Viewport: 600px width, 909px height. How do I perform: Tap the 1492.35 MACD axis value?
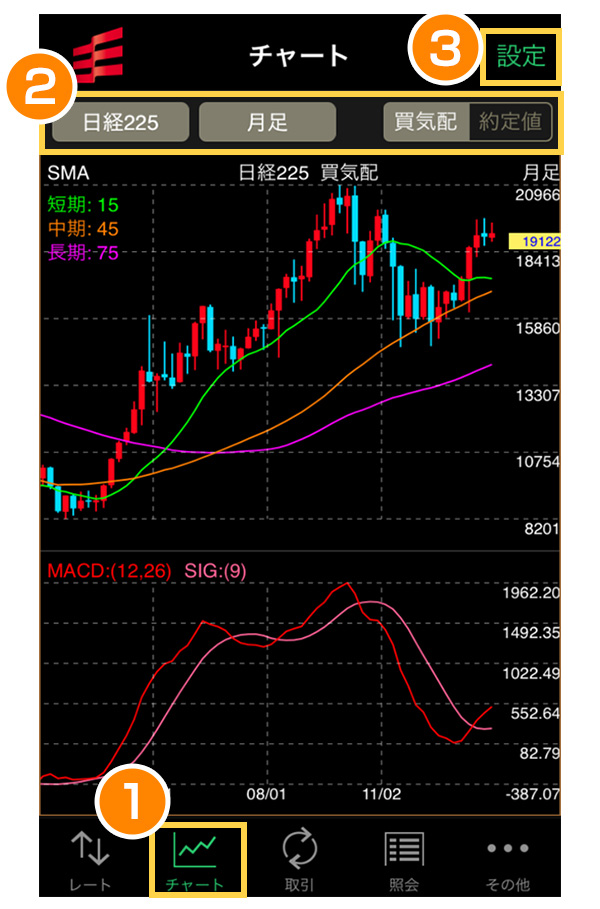[x=531, y=632]
